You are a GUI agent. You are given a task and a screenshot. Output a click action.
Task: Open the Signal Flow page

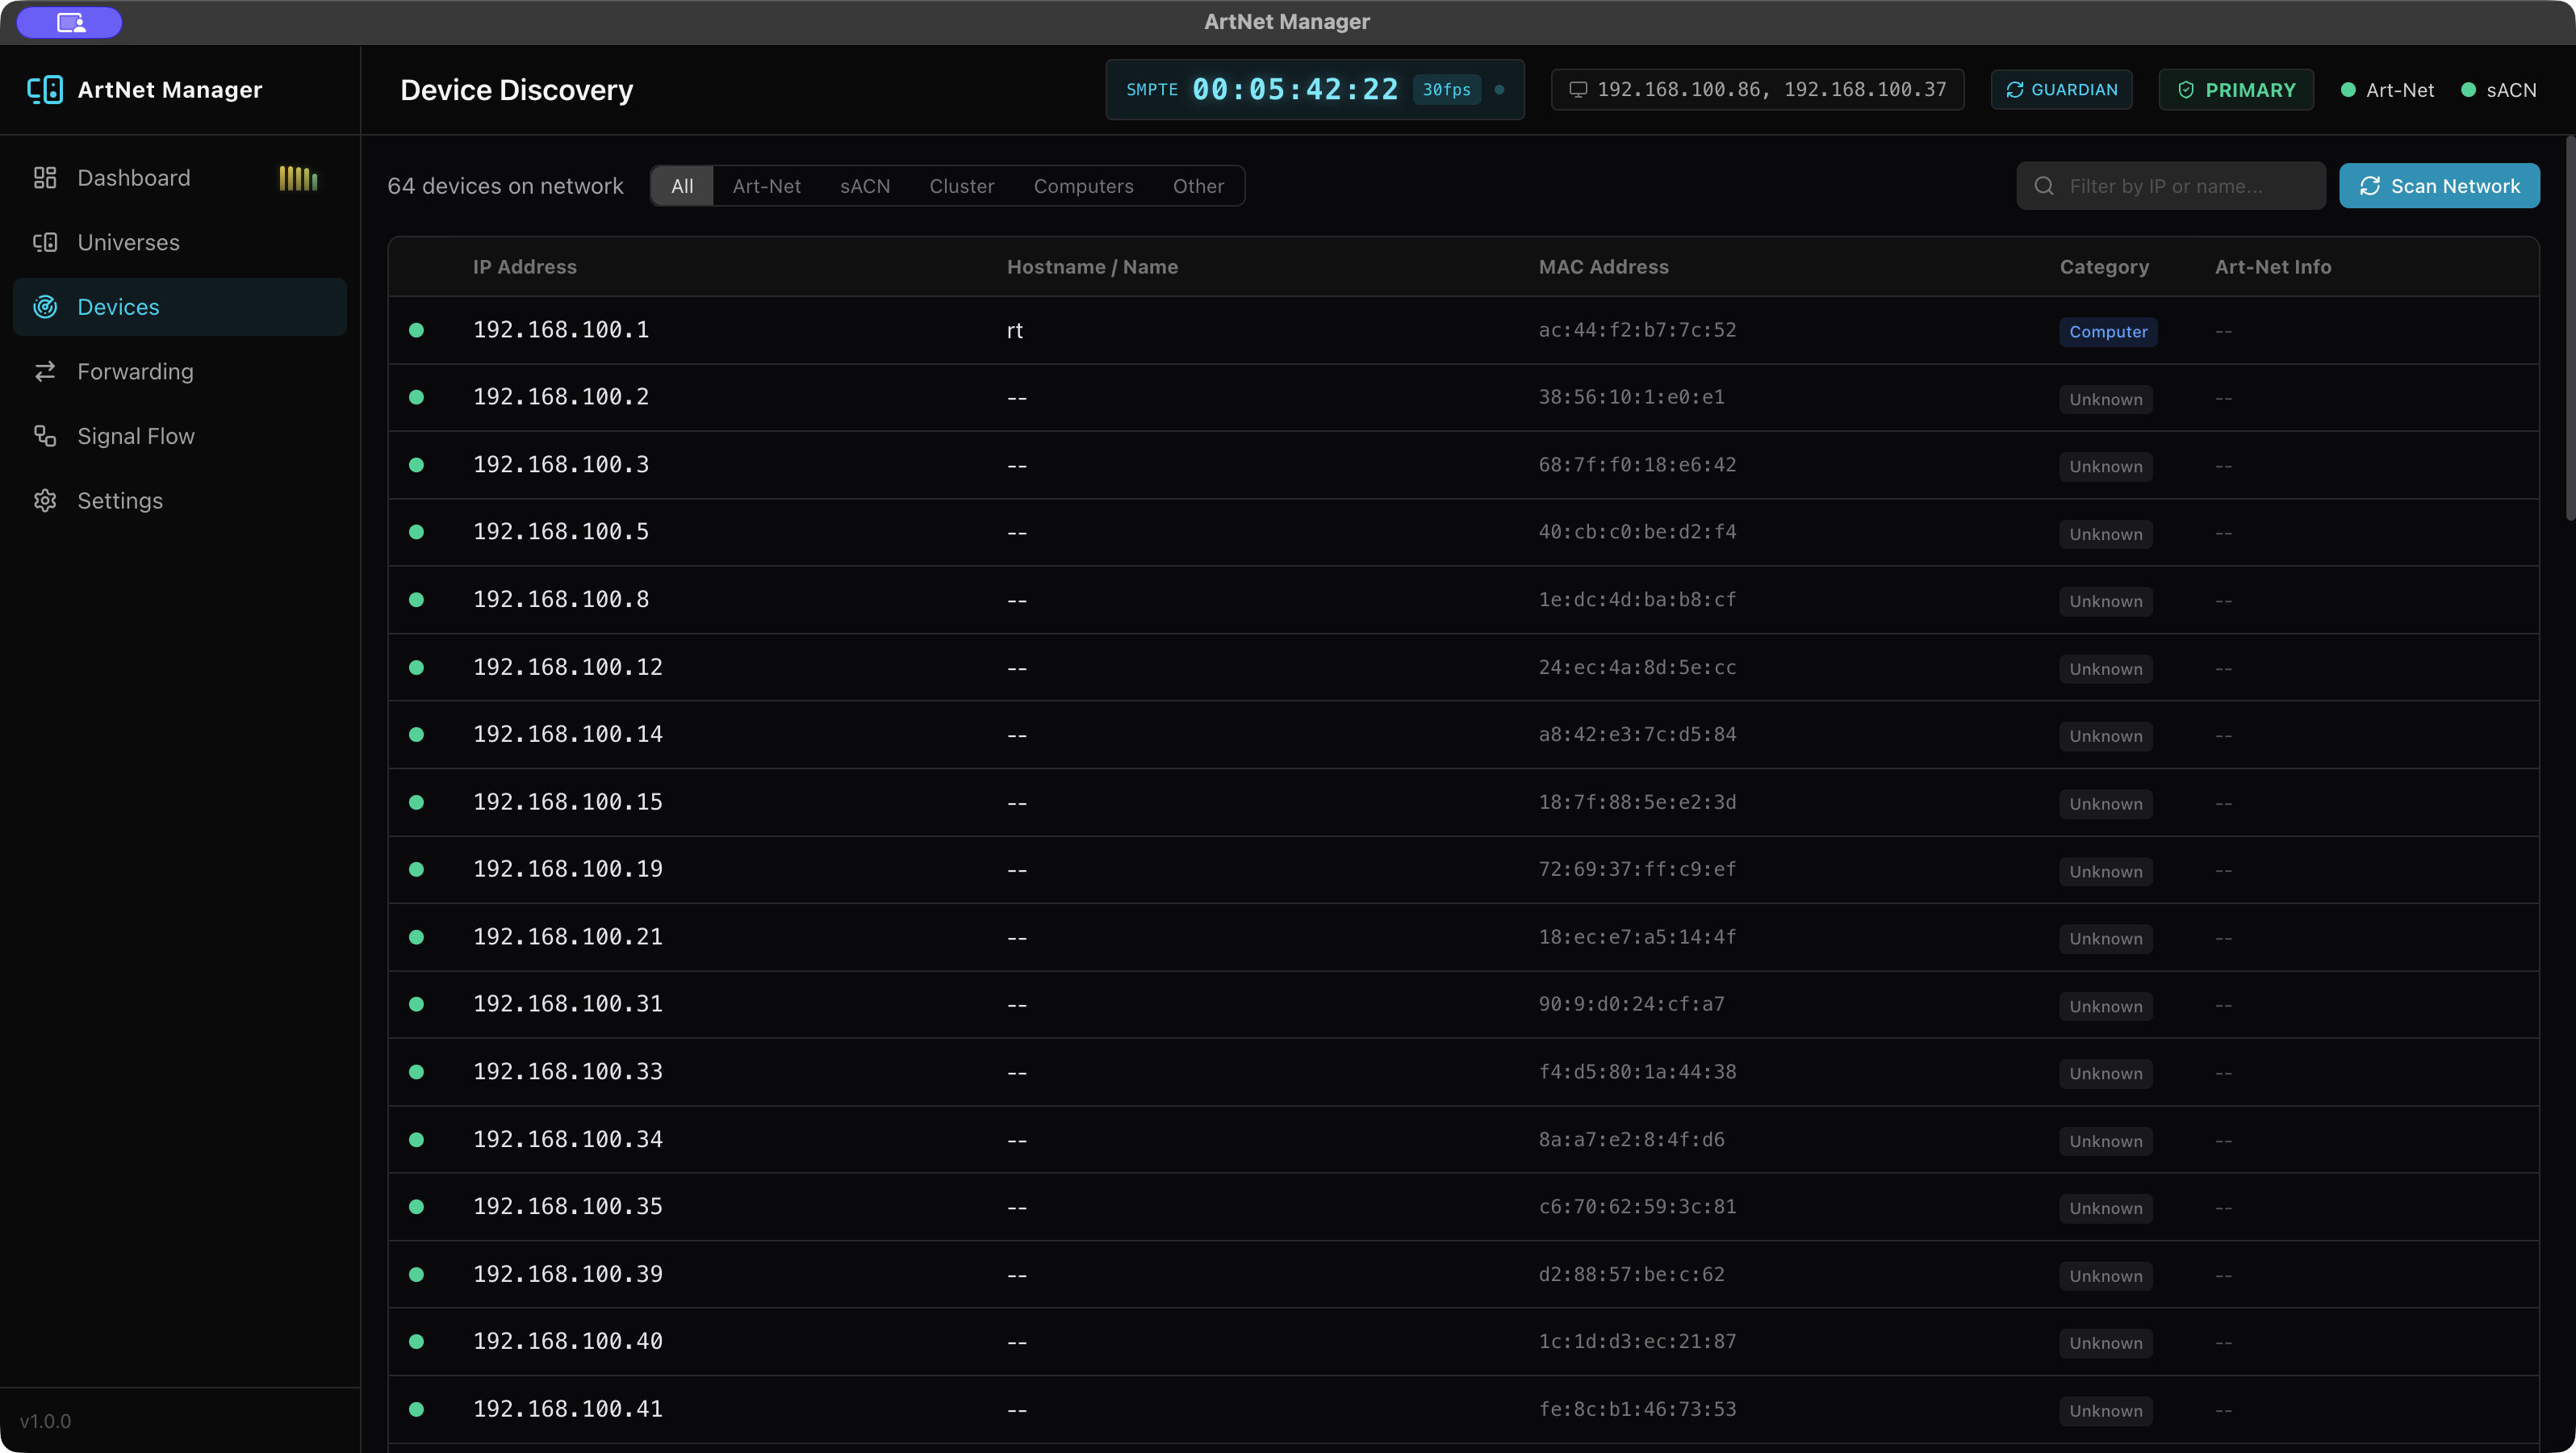[x=180, y=436]
